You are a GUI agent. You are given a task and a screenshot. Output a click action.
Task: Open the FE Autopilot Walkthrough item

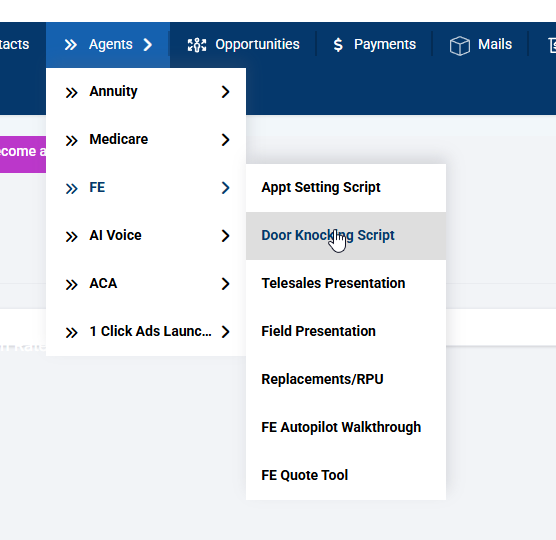346,428
